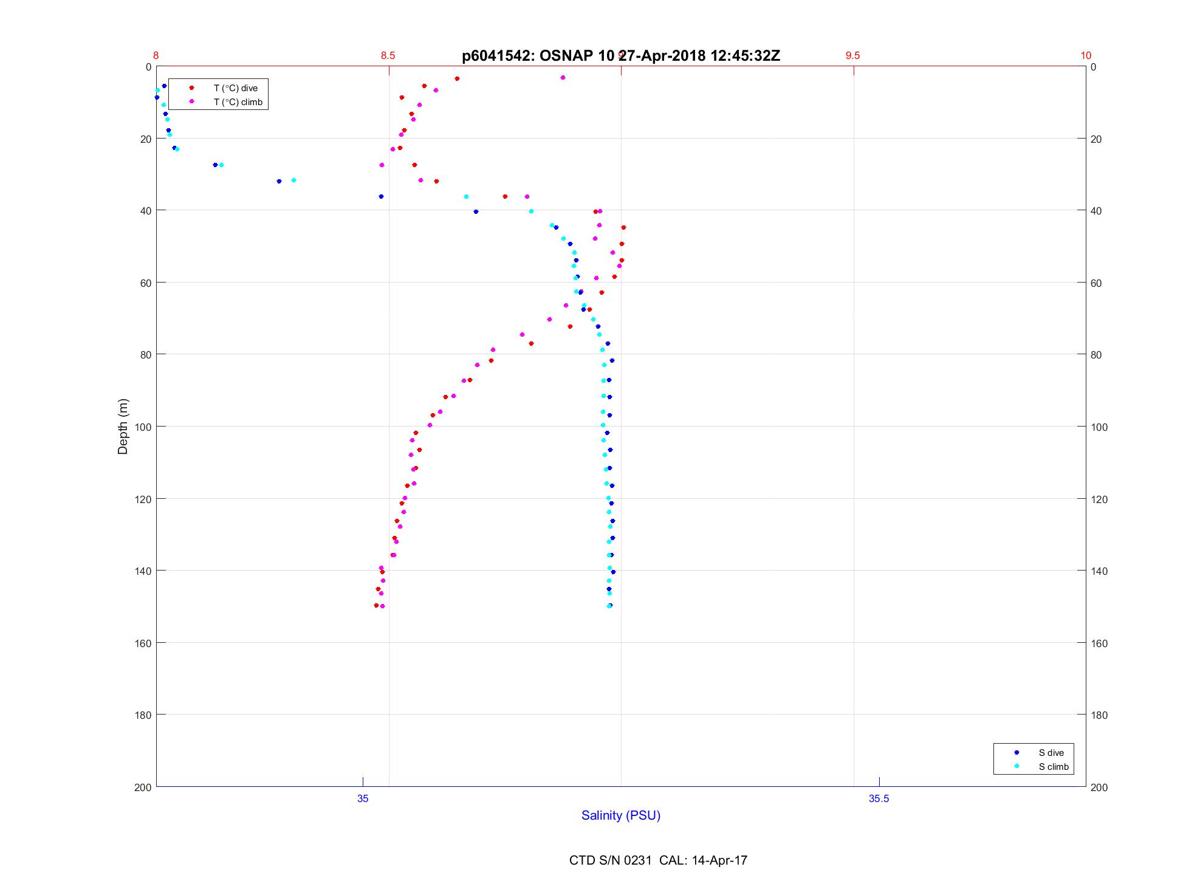Click right depth axis tick label 120
Screen dimensions: 1200x885
pyautogui.click(x=1100, y=499)
